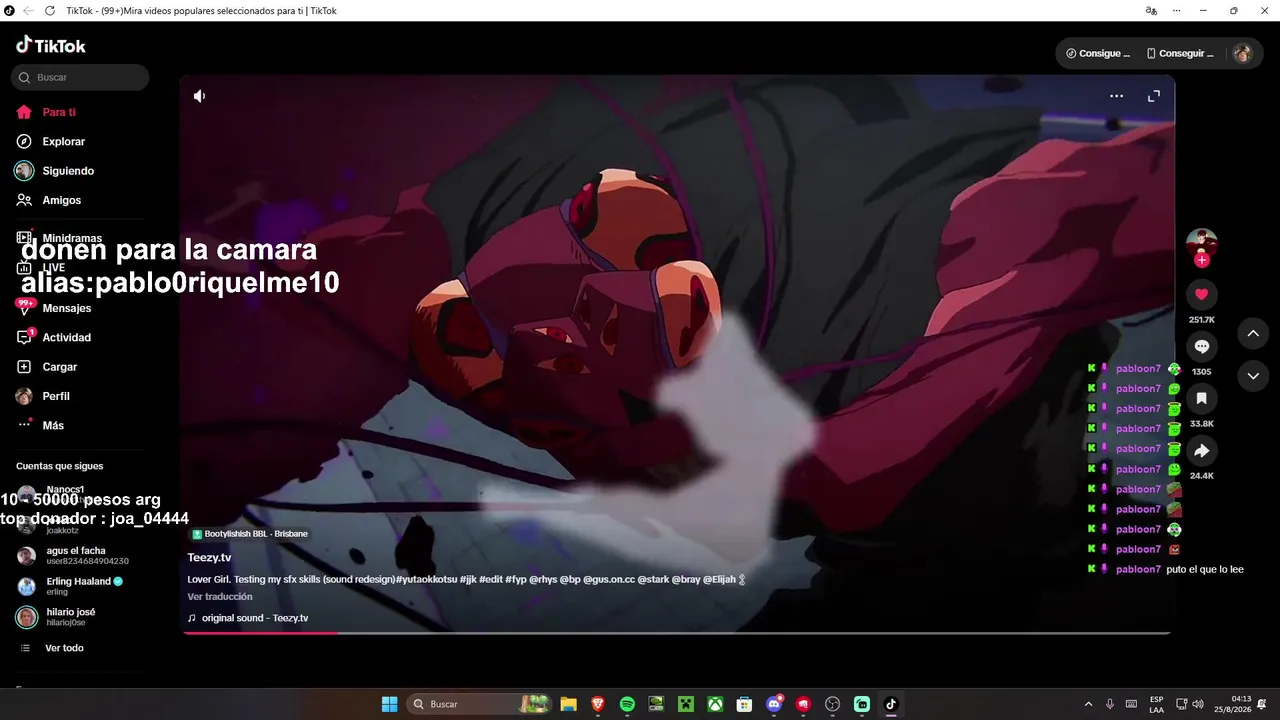Image resolution: width=1280 pixels, height=720 pixels.
Task: Go to the previous video with up chevron
Action: click(1253, 334)
